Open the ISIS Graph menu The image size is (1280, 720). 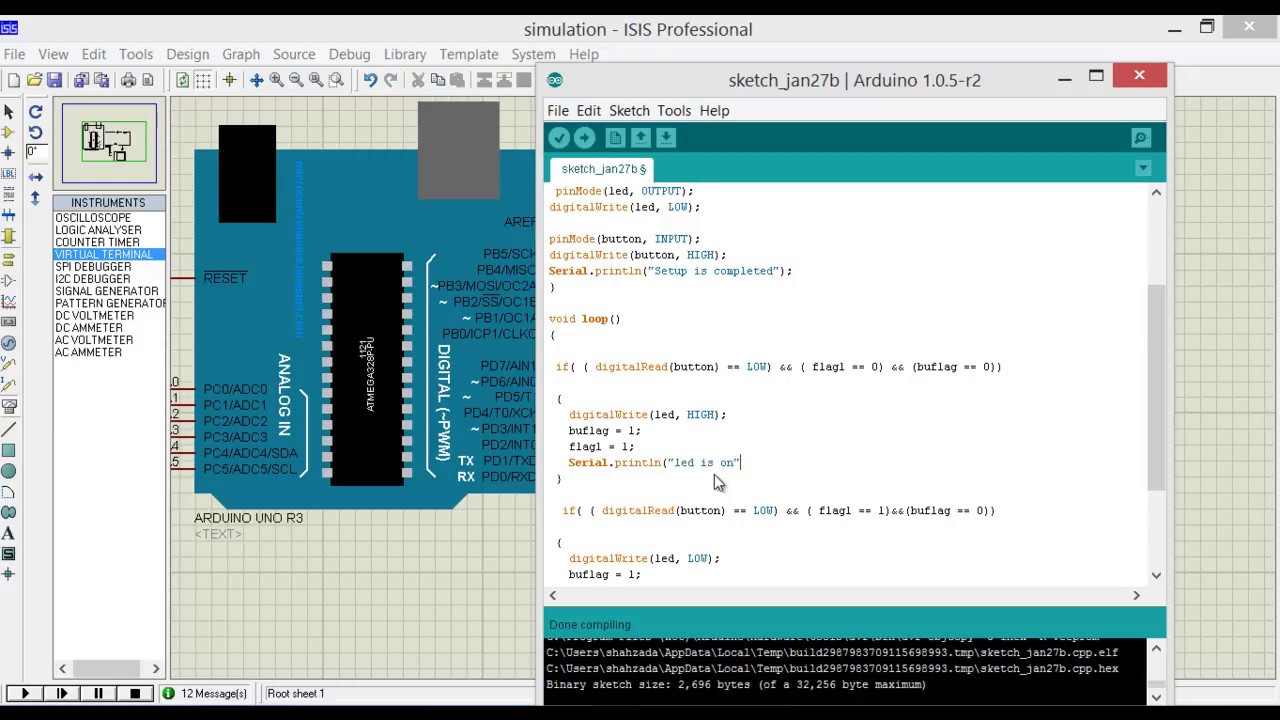coord(241,54)
